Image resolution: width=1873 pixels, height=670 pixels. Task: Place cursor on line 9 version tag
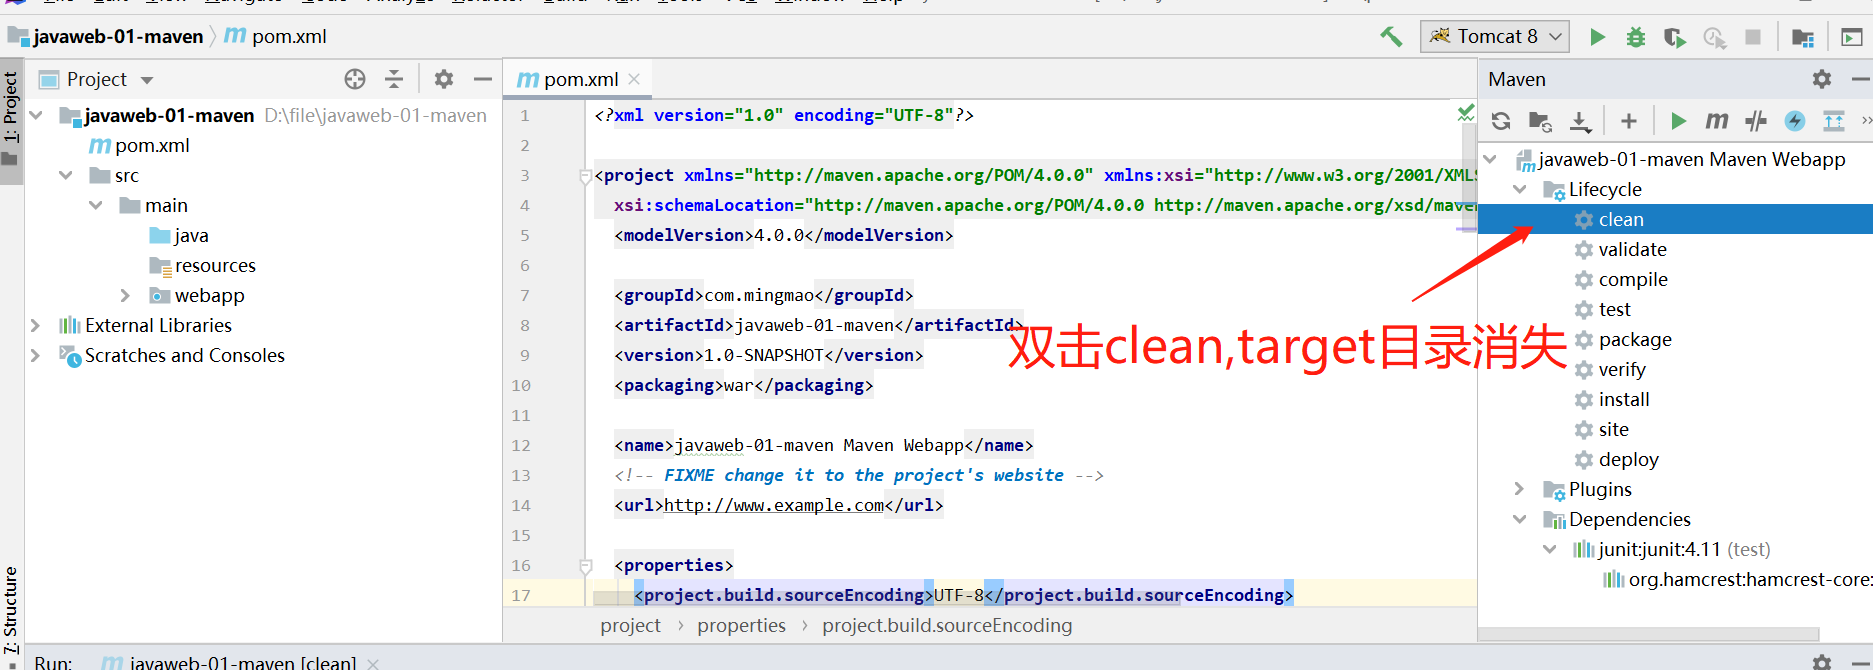click(768, 355)
